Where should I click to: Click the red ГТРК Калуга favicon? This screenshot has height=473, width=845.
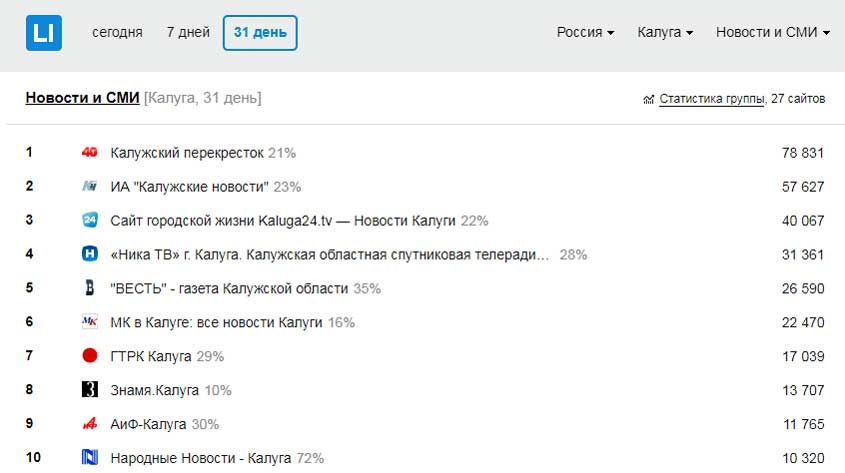[89, 357]
